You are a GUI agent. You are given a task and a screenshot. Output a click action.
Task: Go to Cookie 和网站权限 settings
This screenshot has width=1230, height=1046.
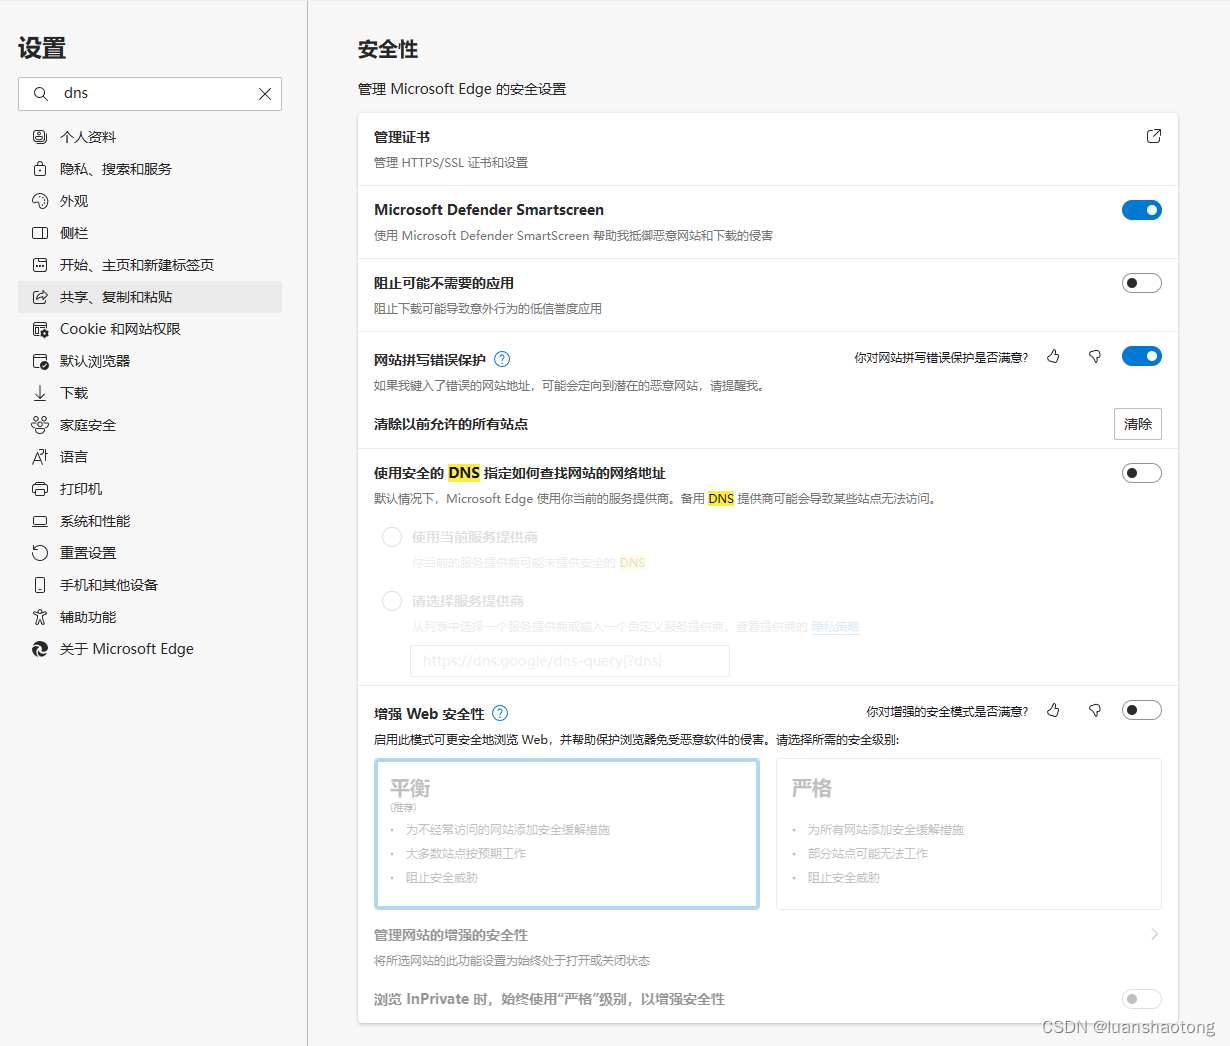tap(150, 329)
